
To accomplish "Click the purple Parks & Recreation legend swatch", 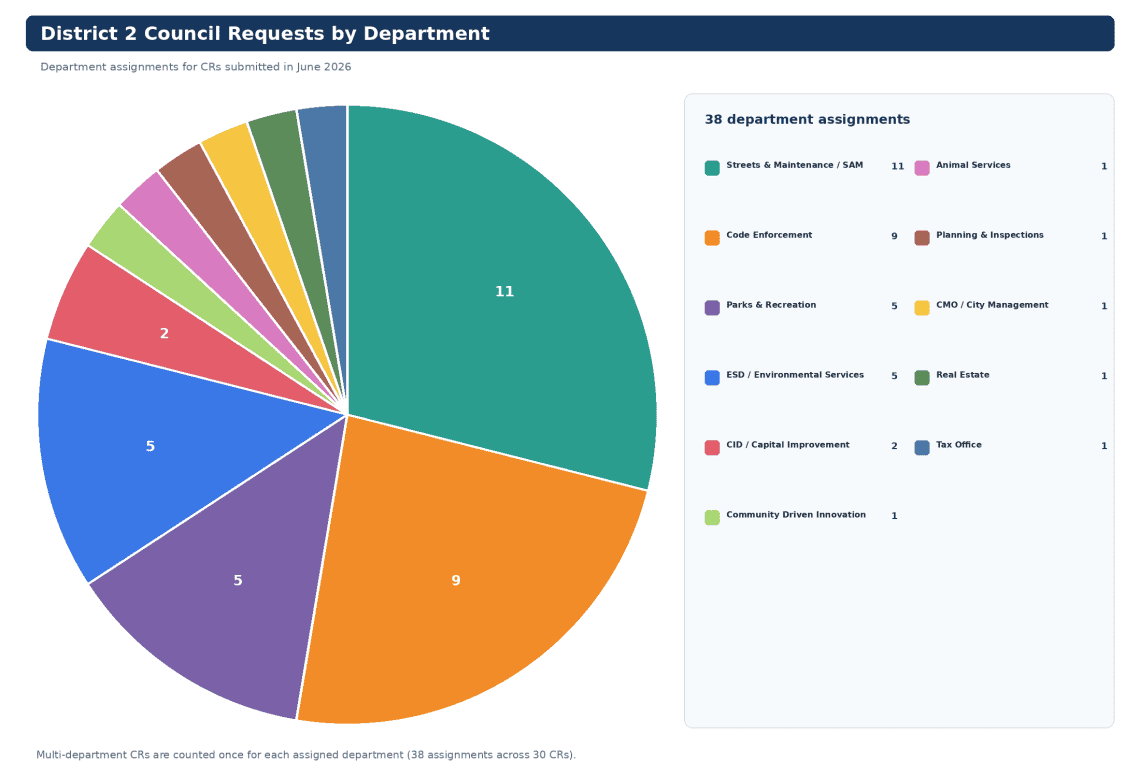I will click(x=712, y=307).
